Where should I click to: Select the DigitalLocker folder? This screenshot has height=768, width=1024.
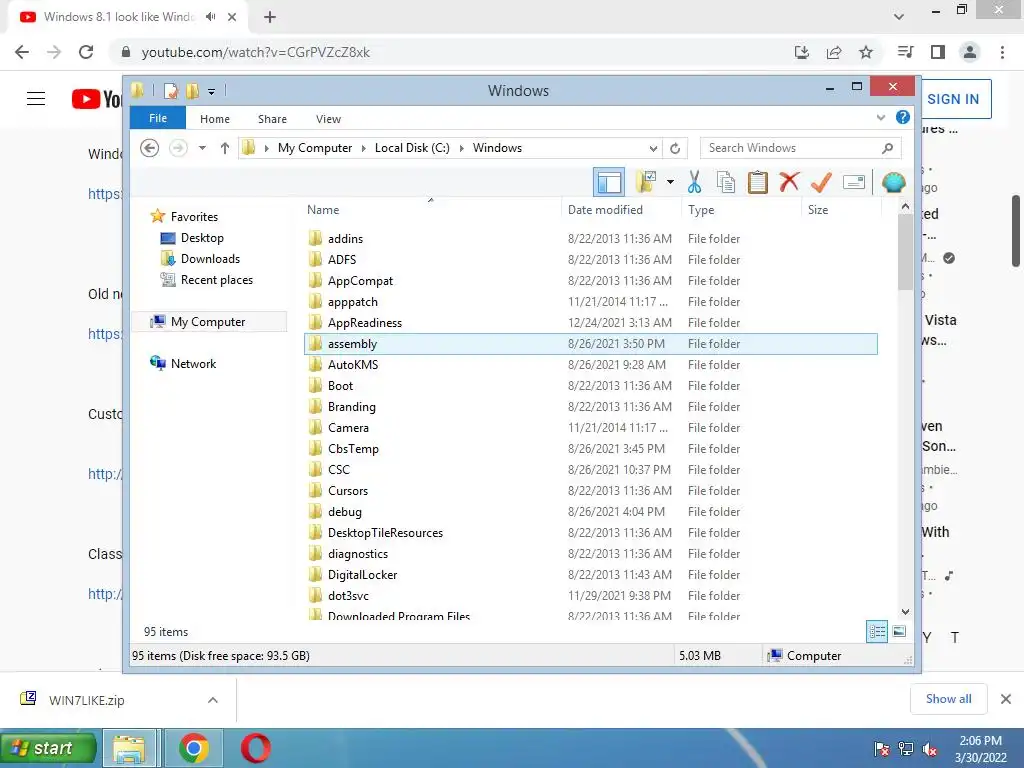(x=362, y=575)
